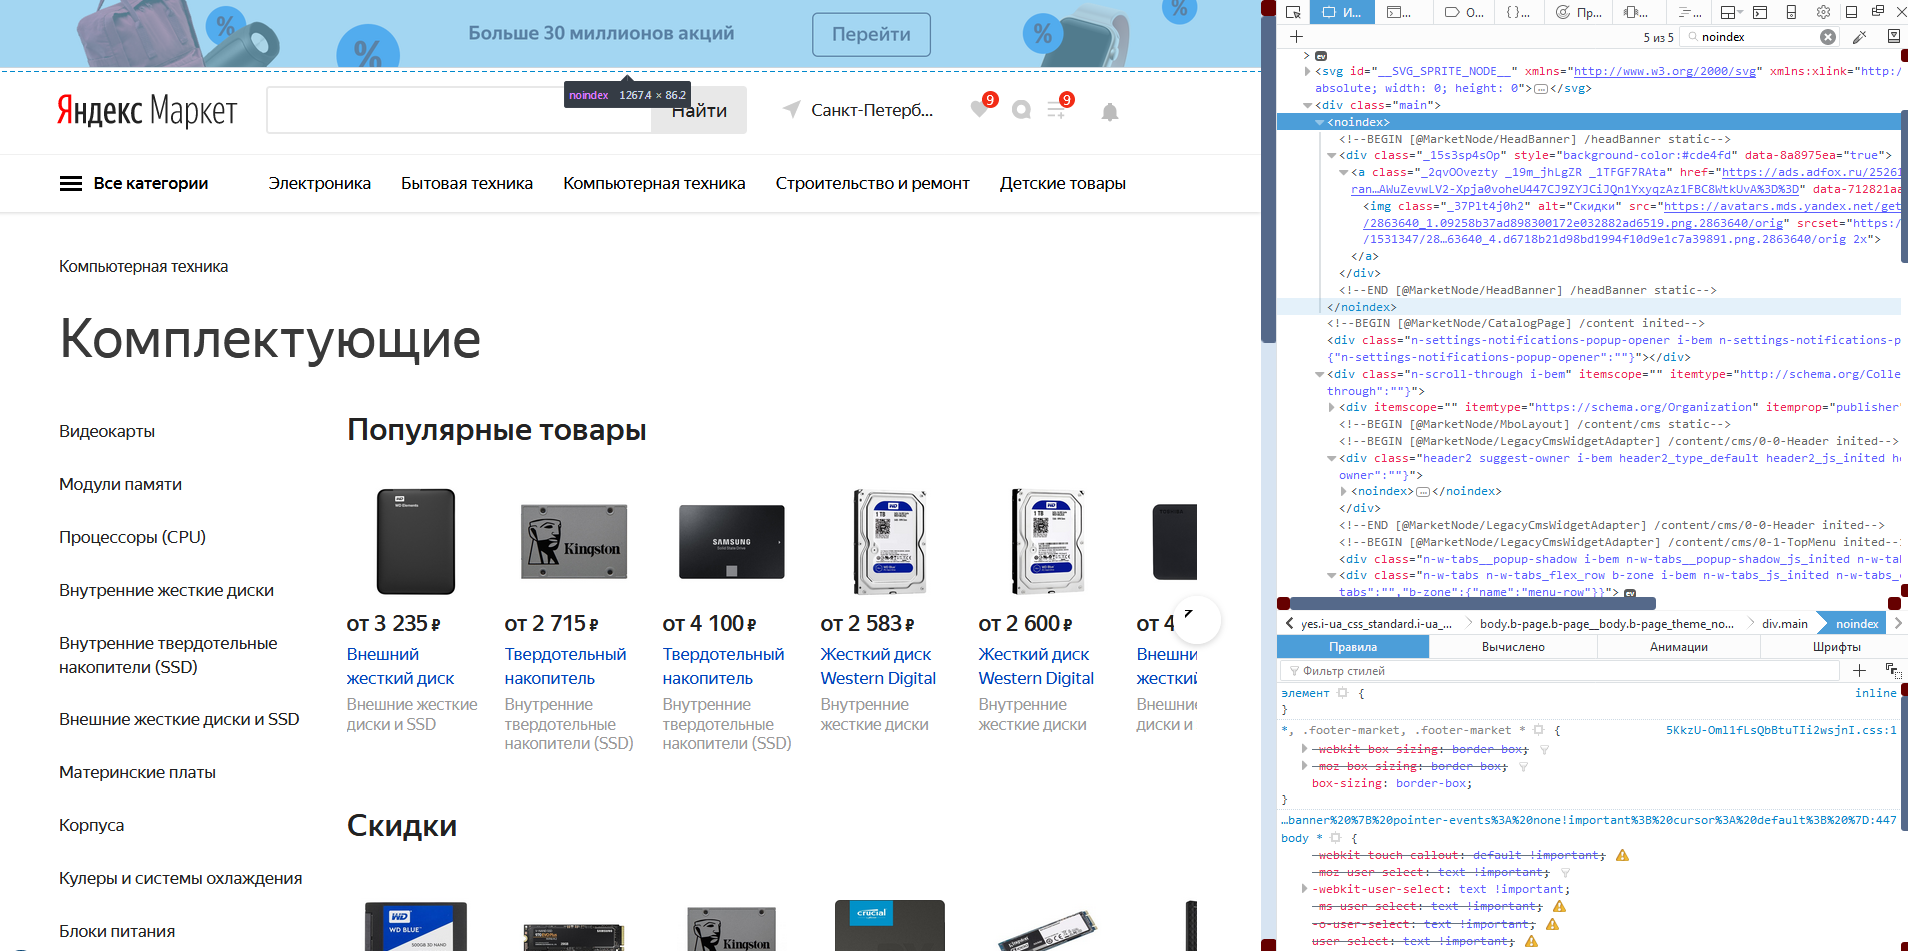
Task: Open the Kingston SSD product thumbnail
Action: pos(574,541)
